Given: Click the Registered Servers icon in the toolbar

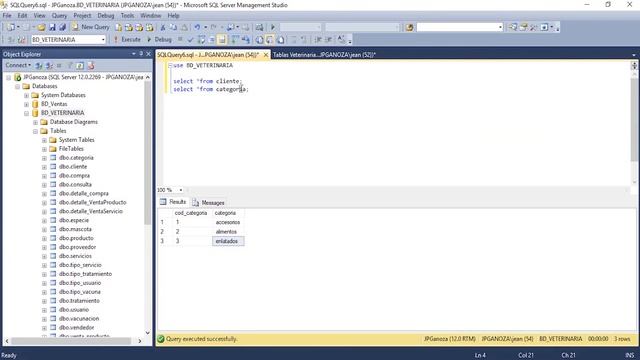Looking at the screenshot, I should [x=513, y=27].
